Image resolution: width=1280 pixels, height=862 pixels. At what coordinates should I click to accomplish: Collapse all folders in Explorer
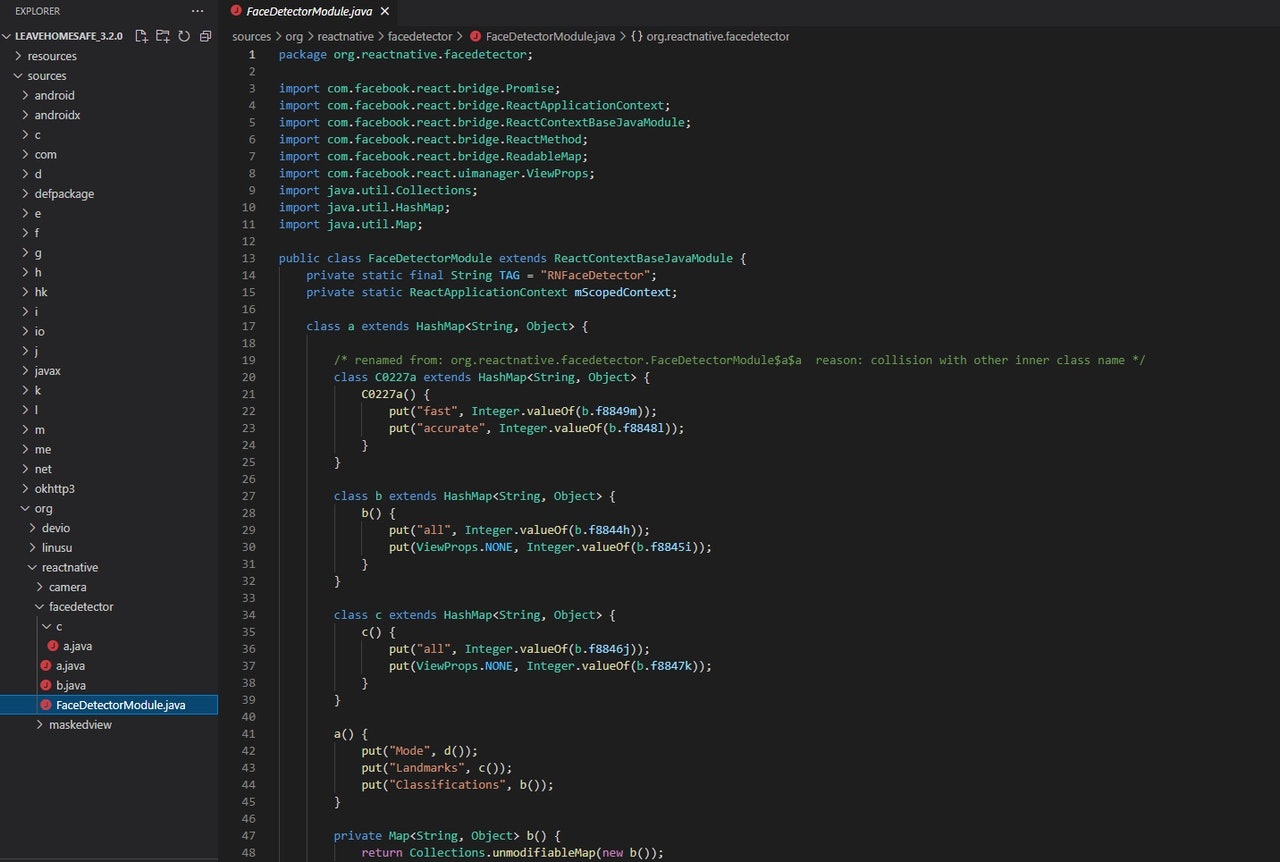205,36
